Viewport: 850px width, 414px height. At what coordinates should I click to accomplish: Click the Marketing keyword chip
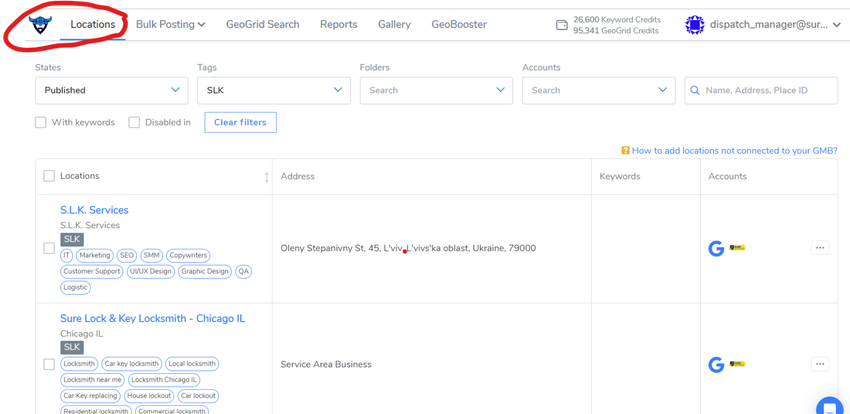tap(94, 255)
